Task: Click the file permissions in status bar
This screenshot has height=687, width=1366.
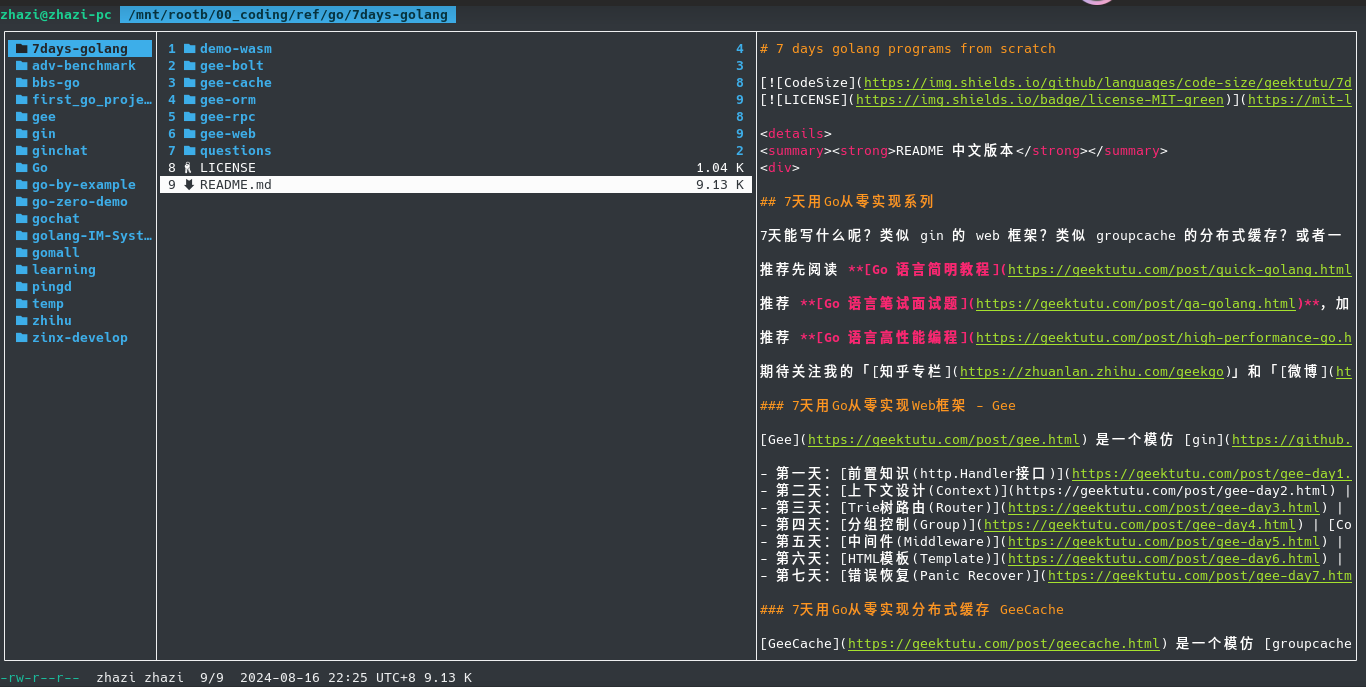Action: coord(40,678)
